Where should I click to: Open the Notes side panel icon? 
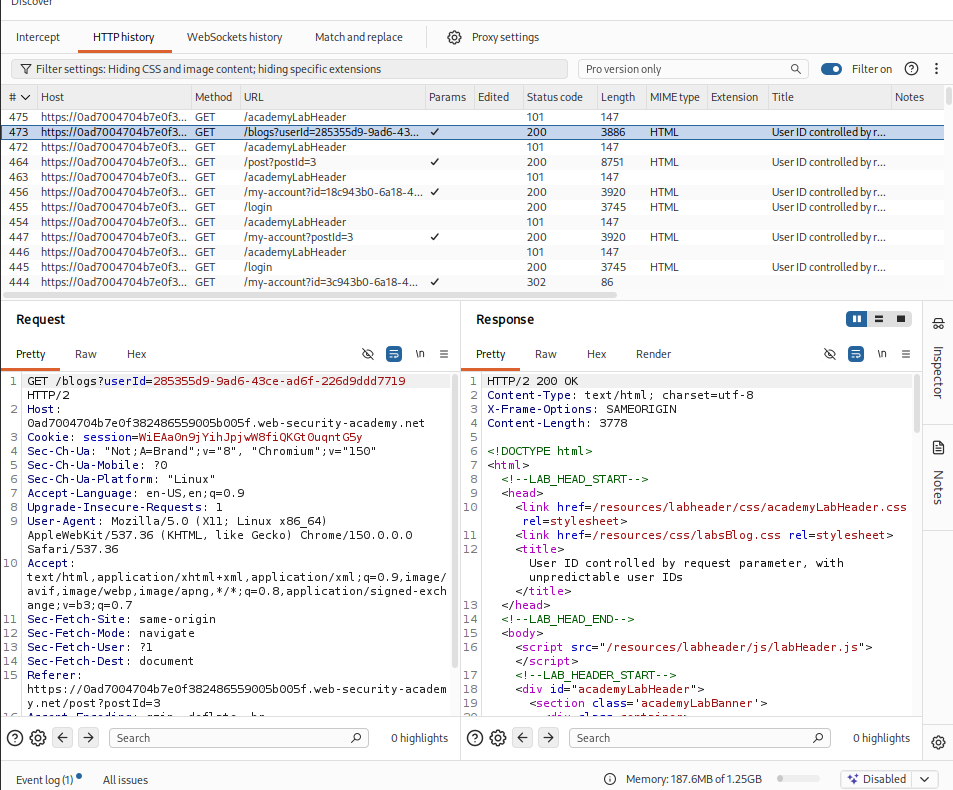(938, 448)
